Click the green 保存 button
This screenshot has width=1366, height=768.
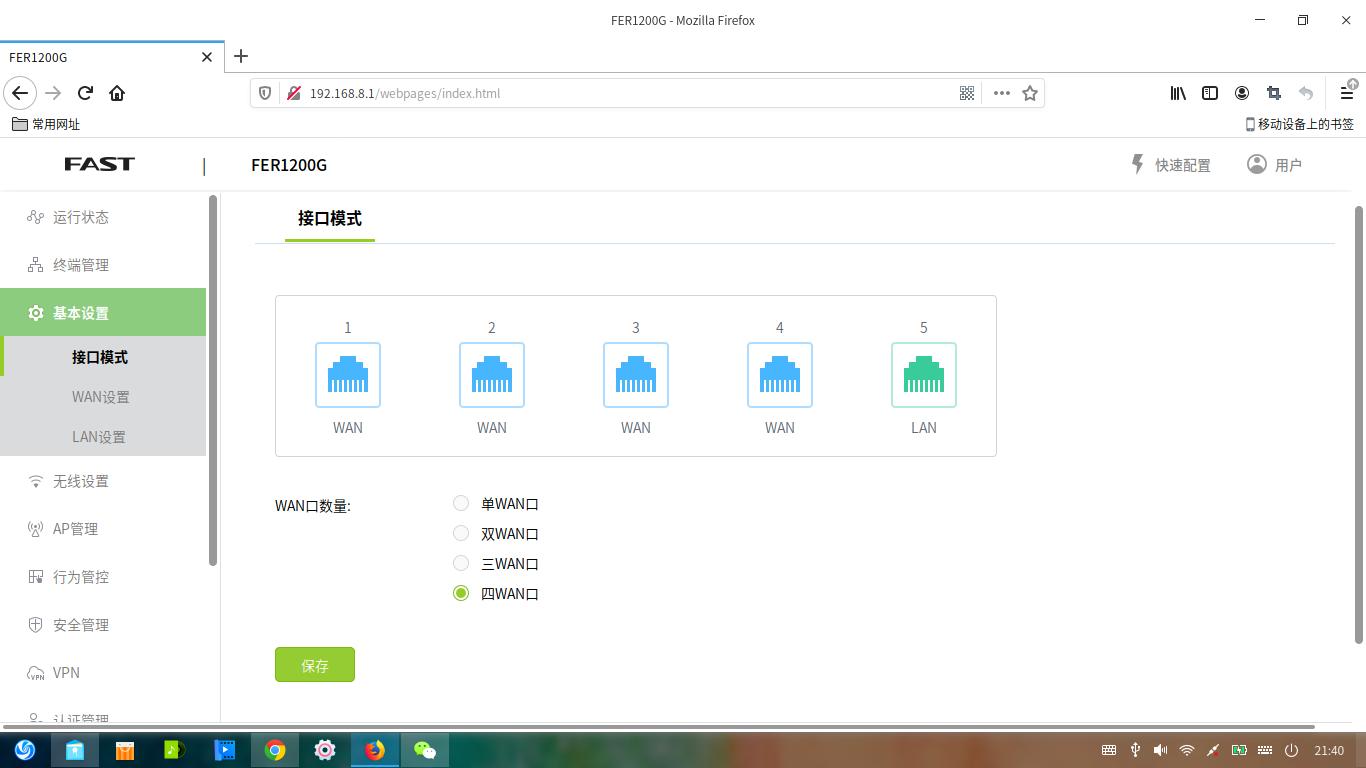coord(315,665)
